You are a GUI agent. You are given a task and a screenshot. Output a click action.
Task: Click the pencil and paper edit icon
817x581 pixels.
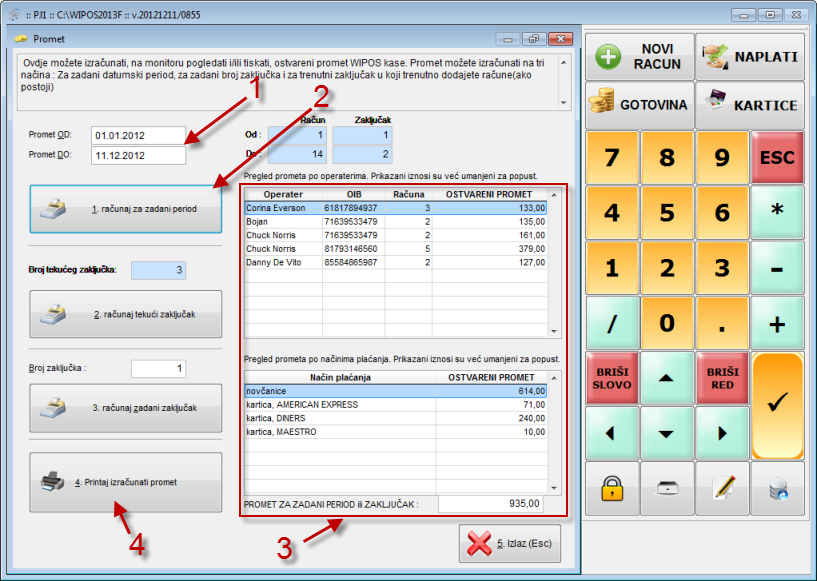[722, 489]
